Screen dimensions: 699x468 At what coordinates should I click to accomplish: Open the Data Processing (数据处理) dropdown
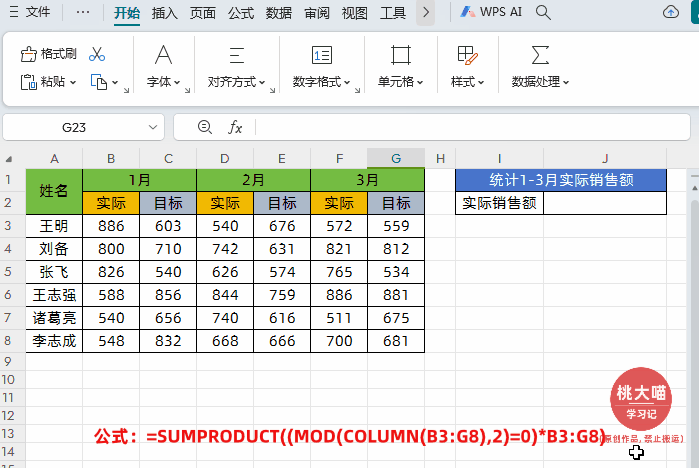pyautogui.click(x=540, y=82)
